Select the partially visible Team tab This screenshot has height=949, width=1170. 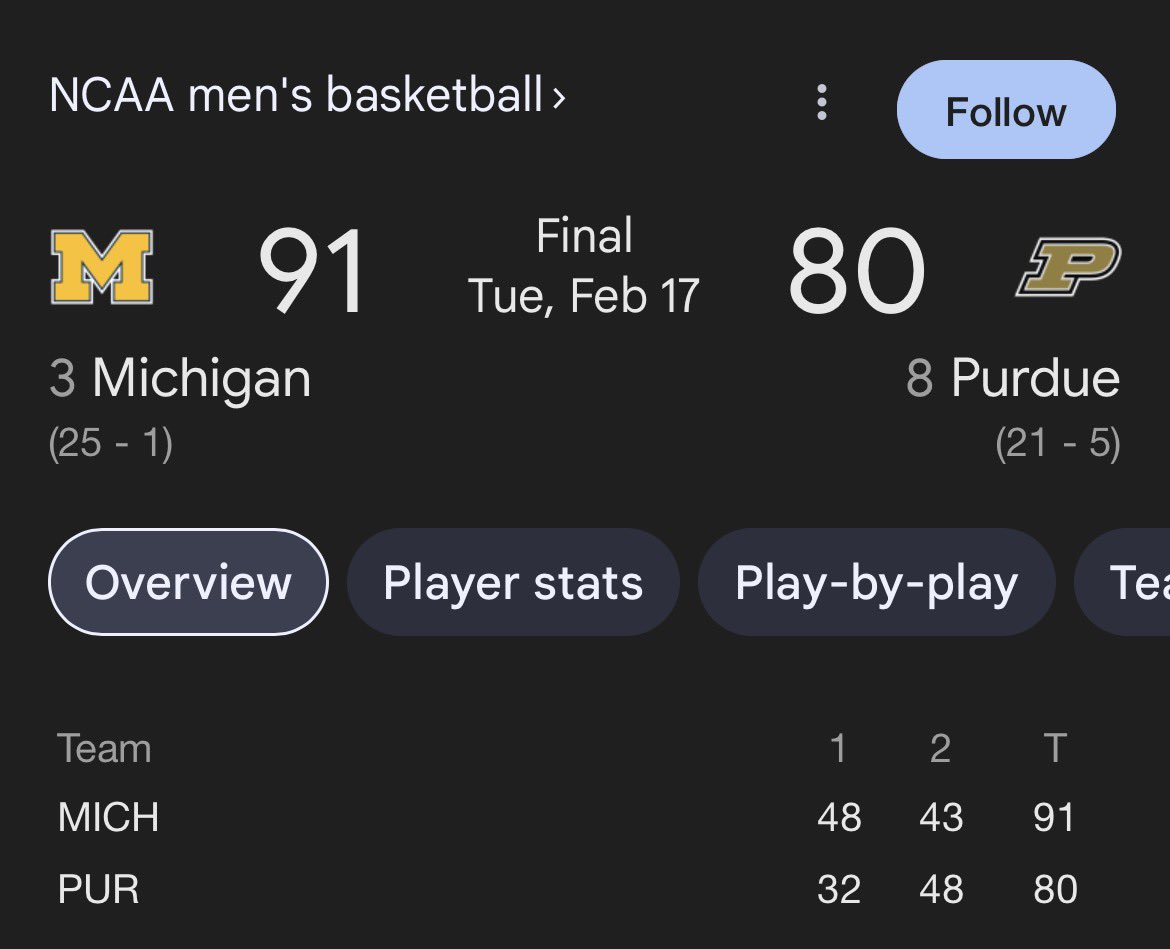pyautogui.click(x=1122, y=582)
